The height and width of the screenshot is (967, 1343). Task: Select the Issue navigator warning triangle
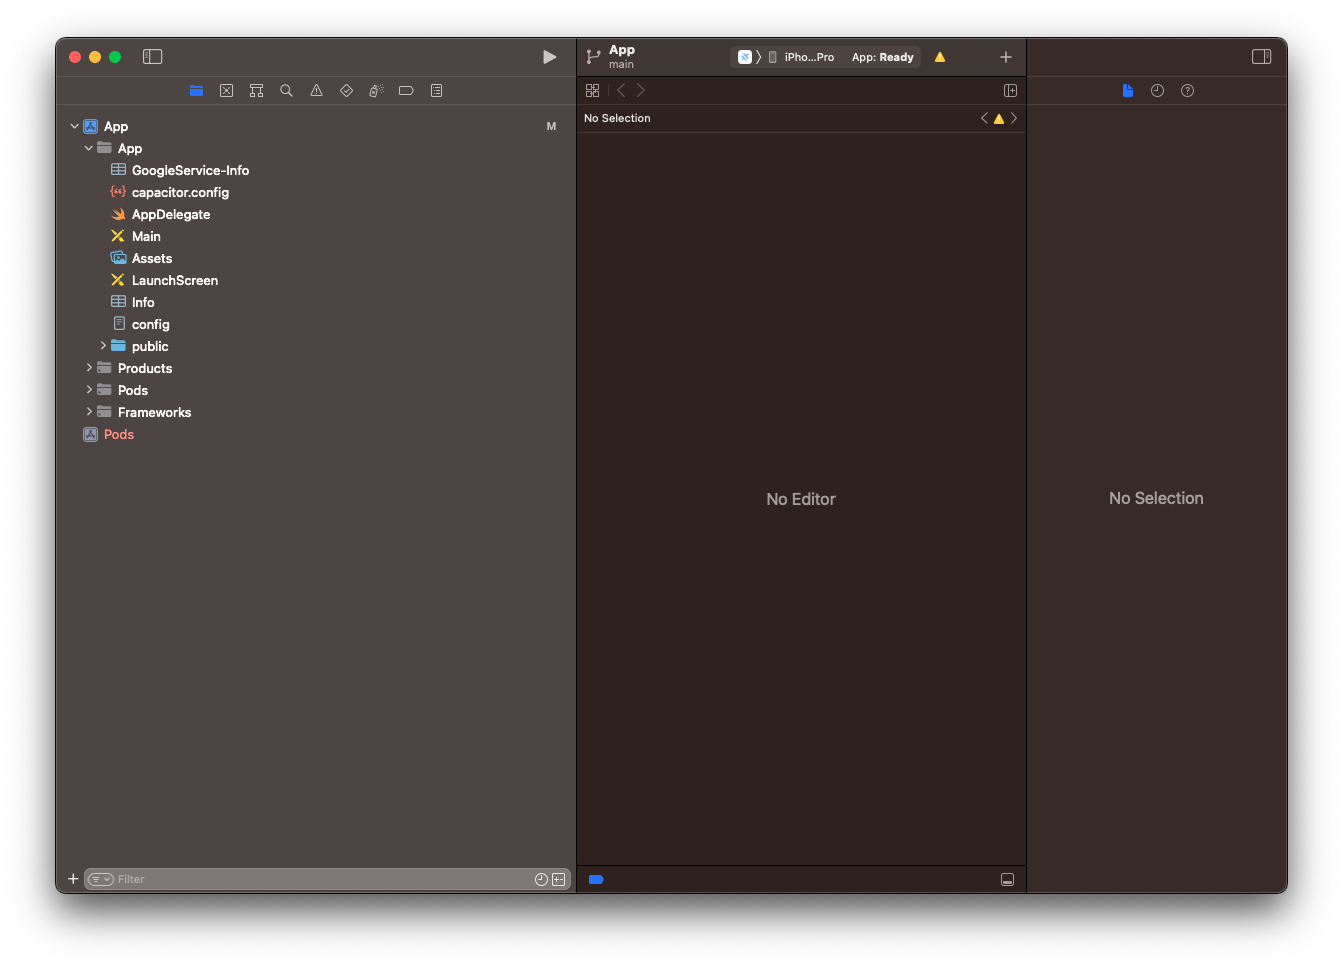(316, 90)
